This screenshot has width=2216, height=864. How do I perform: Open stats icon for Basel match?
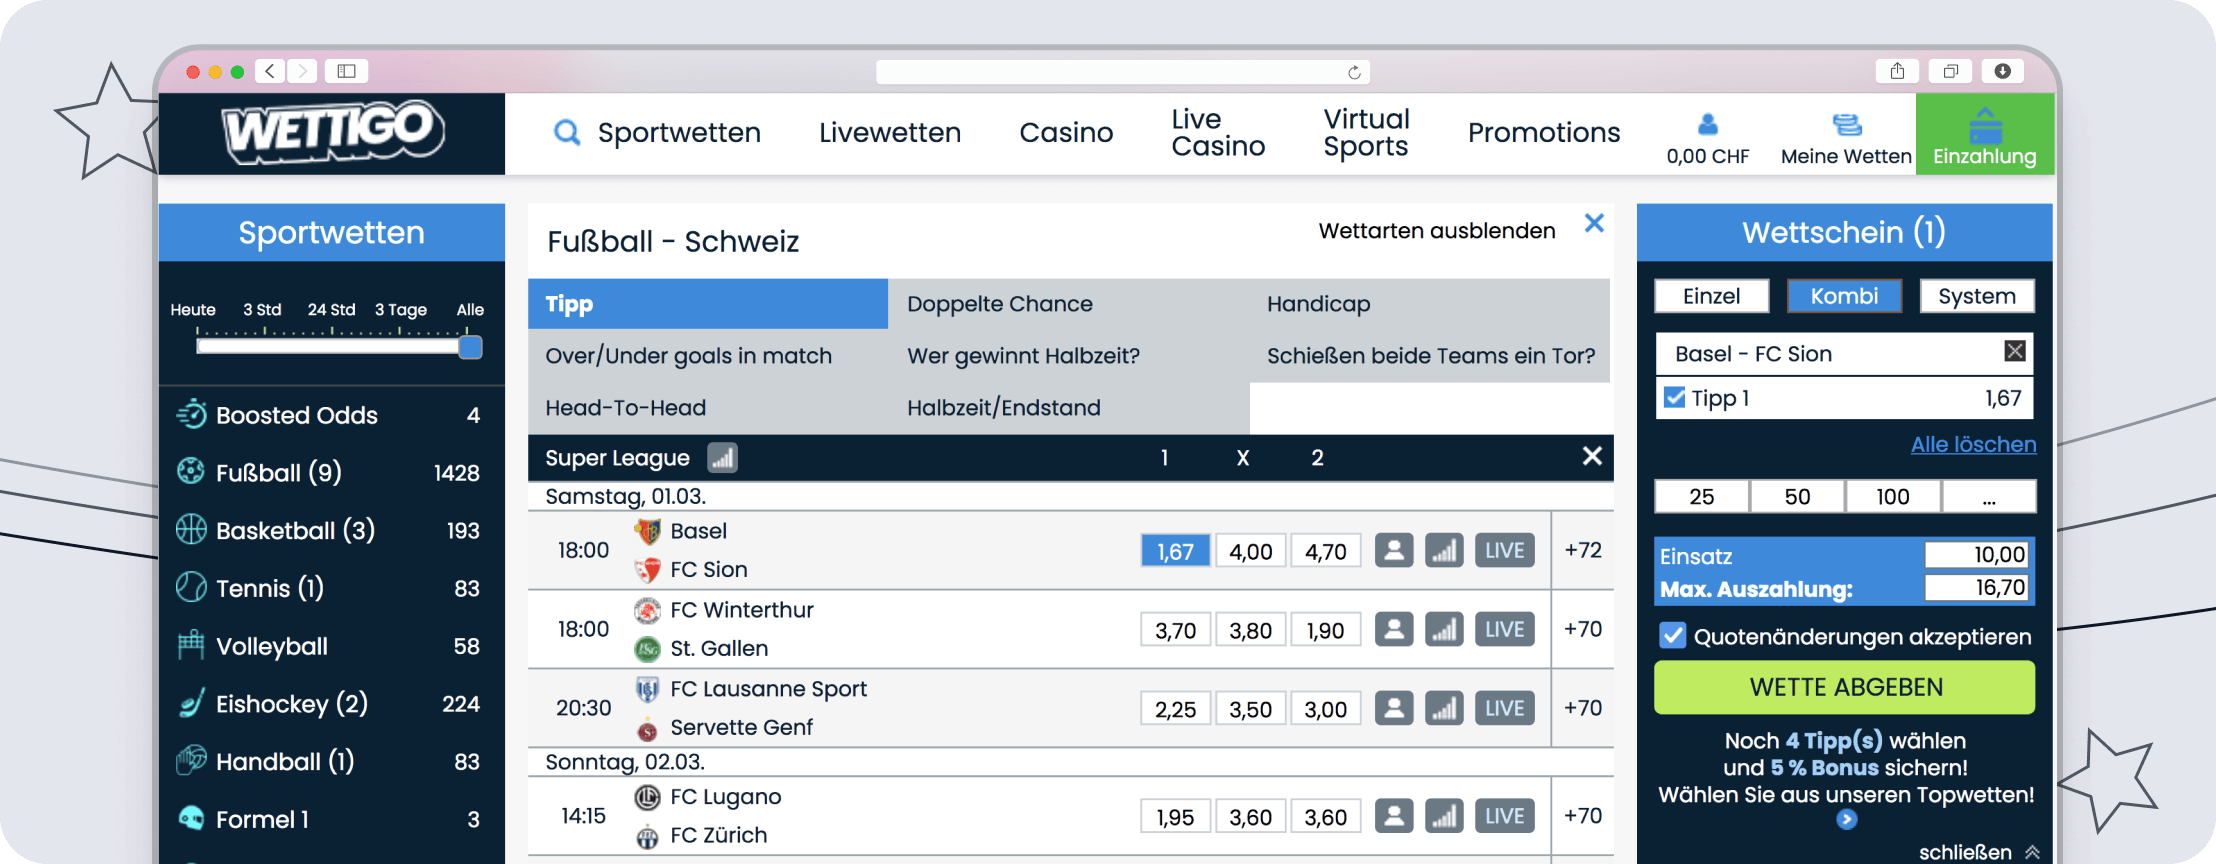click(x=1444, y=550)
